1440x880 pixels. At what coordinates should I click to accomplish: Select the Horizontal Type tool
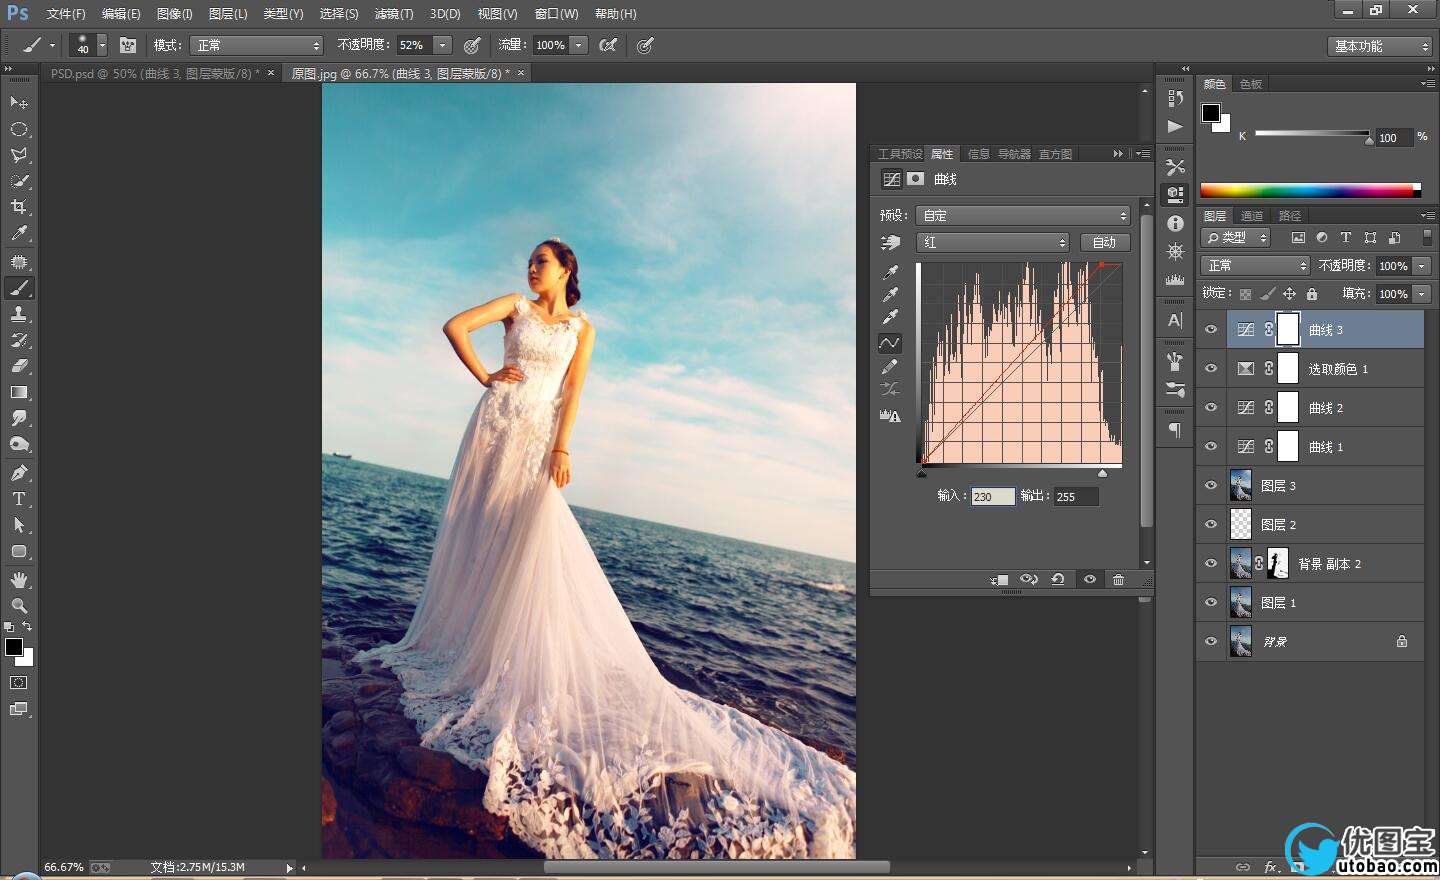(18, 499)
